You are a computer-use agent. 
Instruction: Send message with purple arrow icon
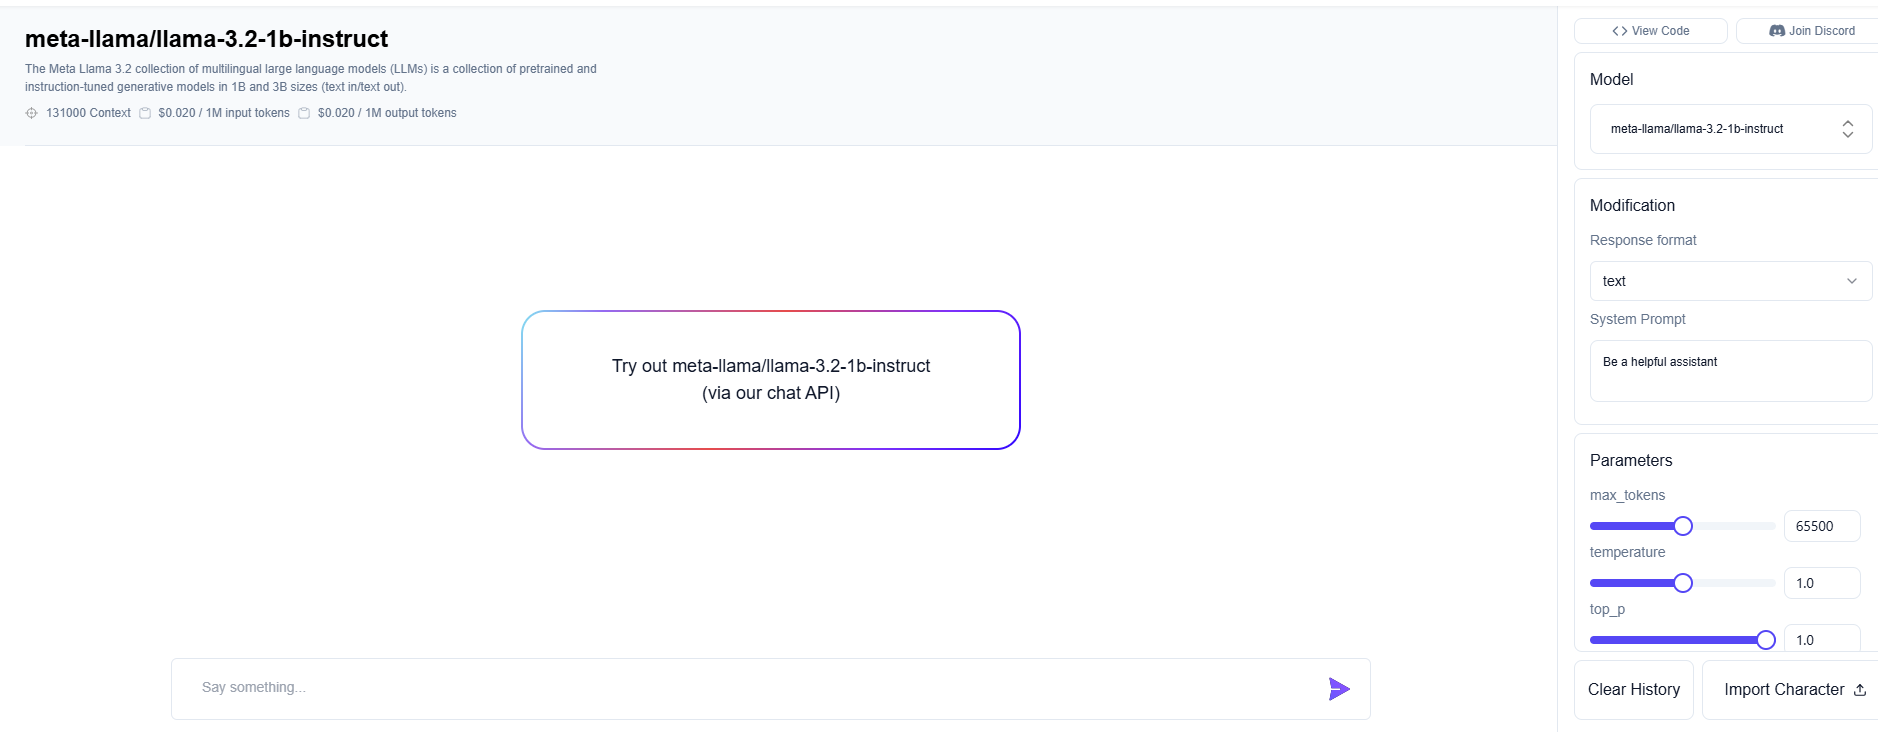[x=1339, y=689]
